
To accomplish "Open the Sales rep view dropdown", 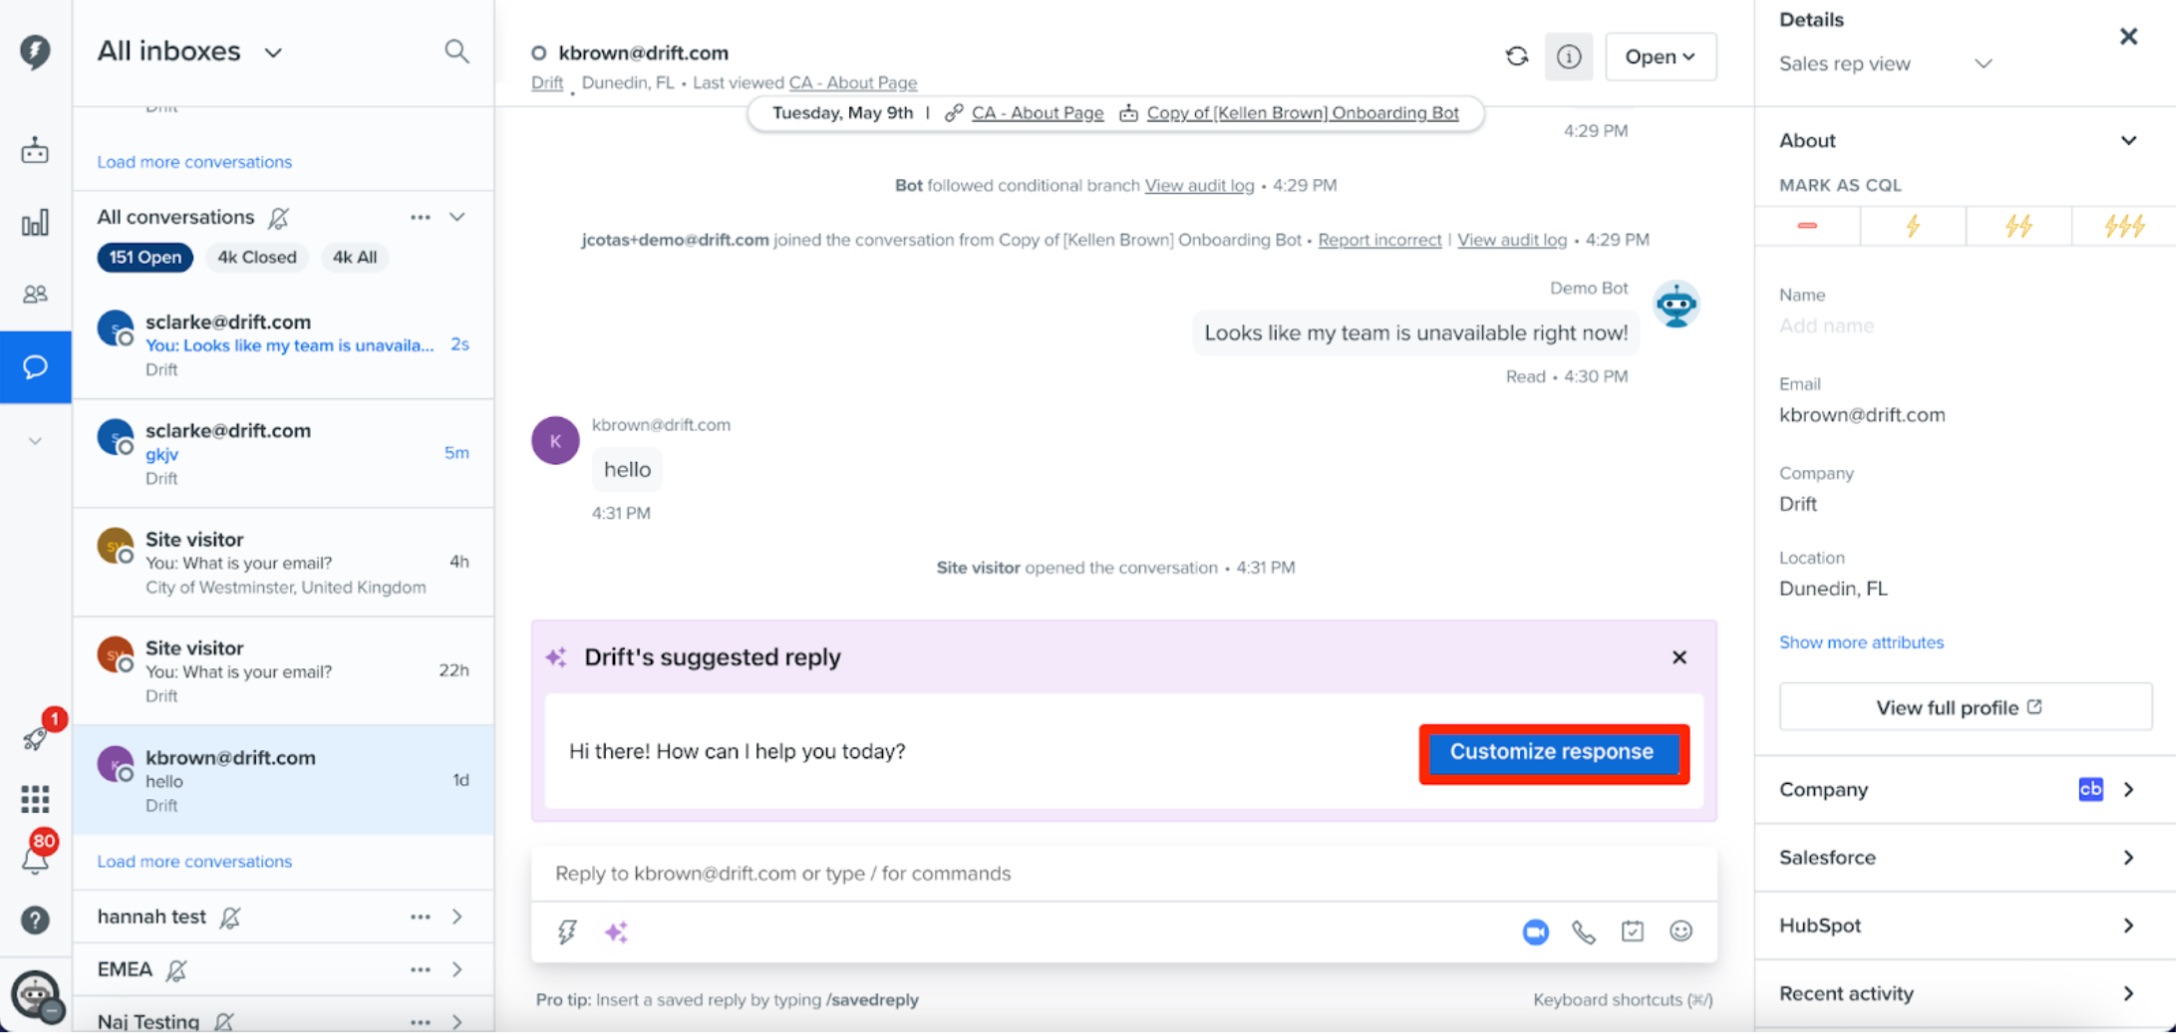I will click(1885, 64).
